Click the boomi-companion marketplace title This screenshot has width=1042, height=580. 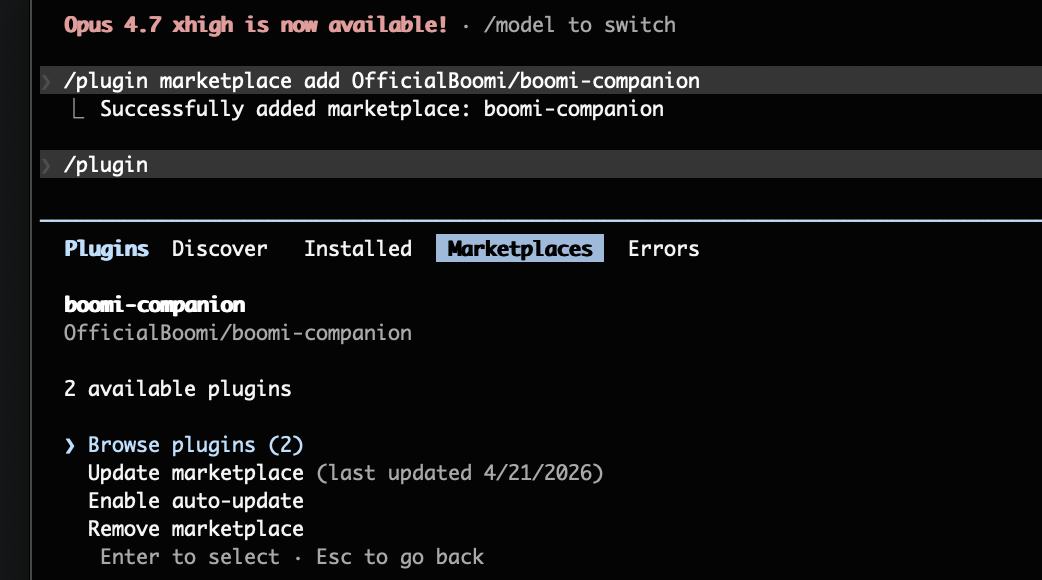point(154,305)
